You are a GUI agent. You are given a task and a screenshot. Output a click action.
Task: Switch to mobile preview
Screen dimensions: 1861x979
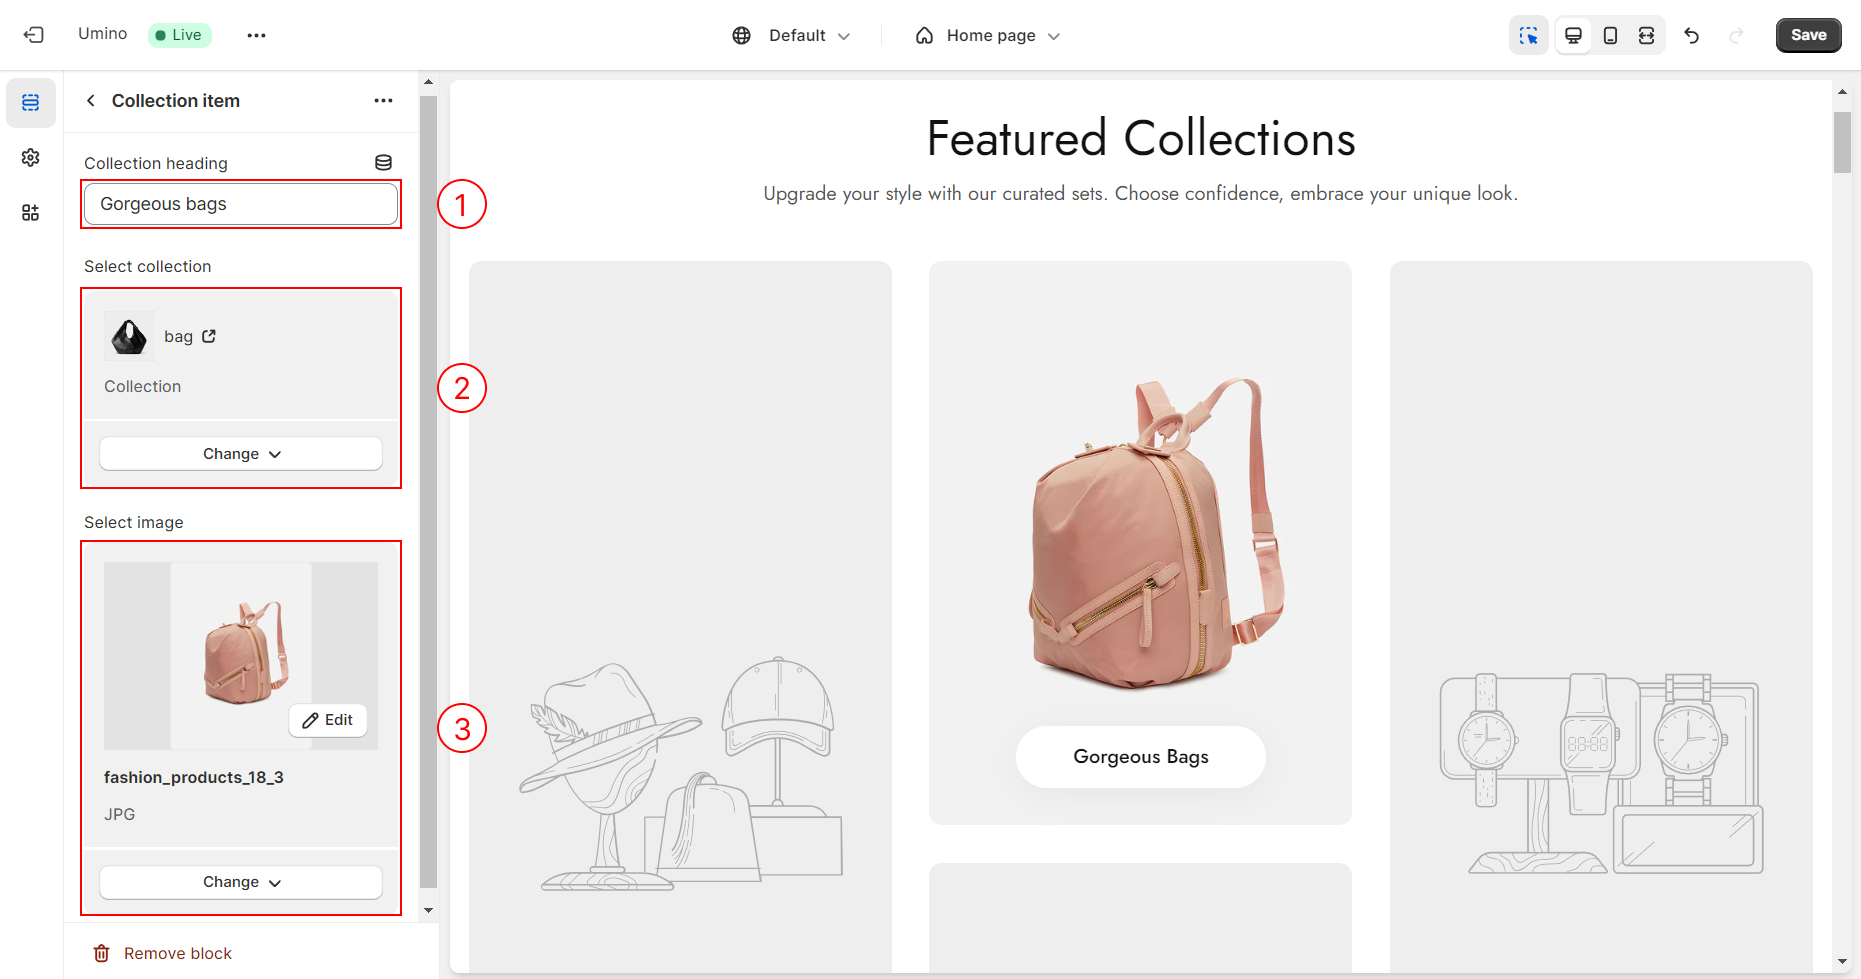click(1610, 36)
